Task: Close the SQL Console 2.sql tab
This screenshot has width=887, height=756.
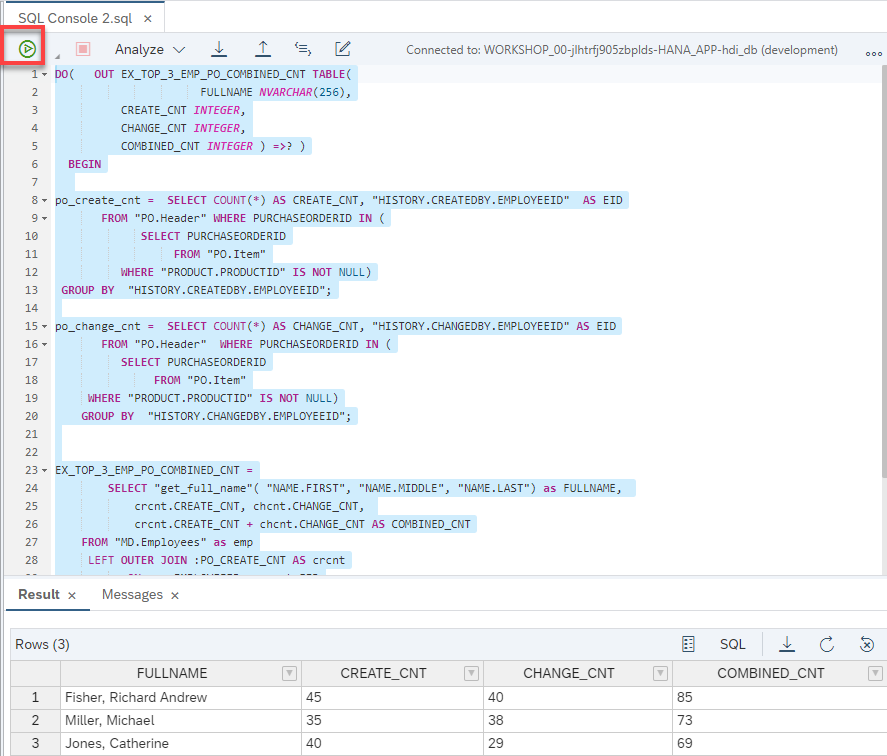Action: tap(148, 19)
